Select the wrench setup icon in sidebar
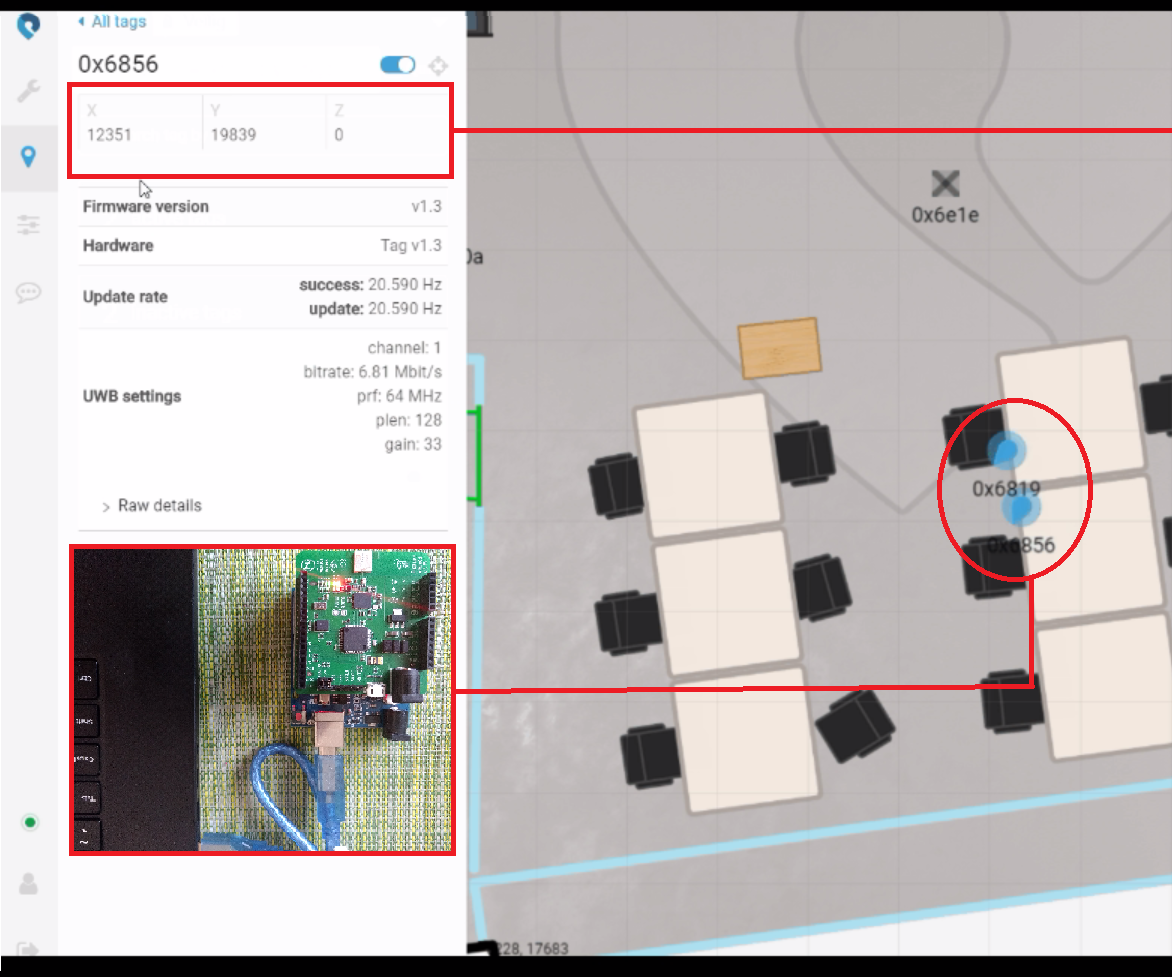The image size is (1172, 977). coord(28,91)
